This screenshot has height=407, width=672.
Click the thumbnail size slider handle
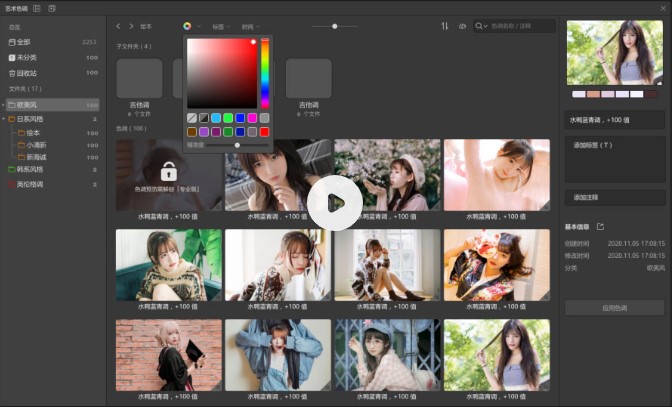point(334,26)
